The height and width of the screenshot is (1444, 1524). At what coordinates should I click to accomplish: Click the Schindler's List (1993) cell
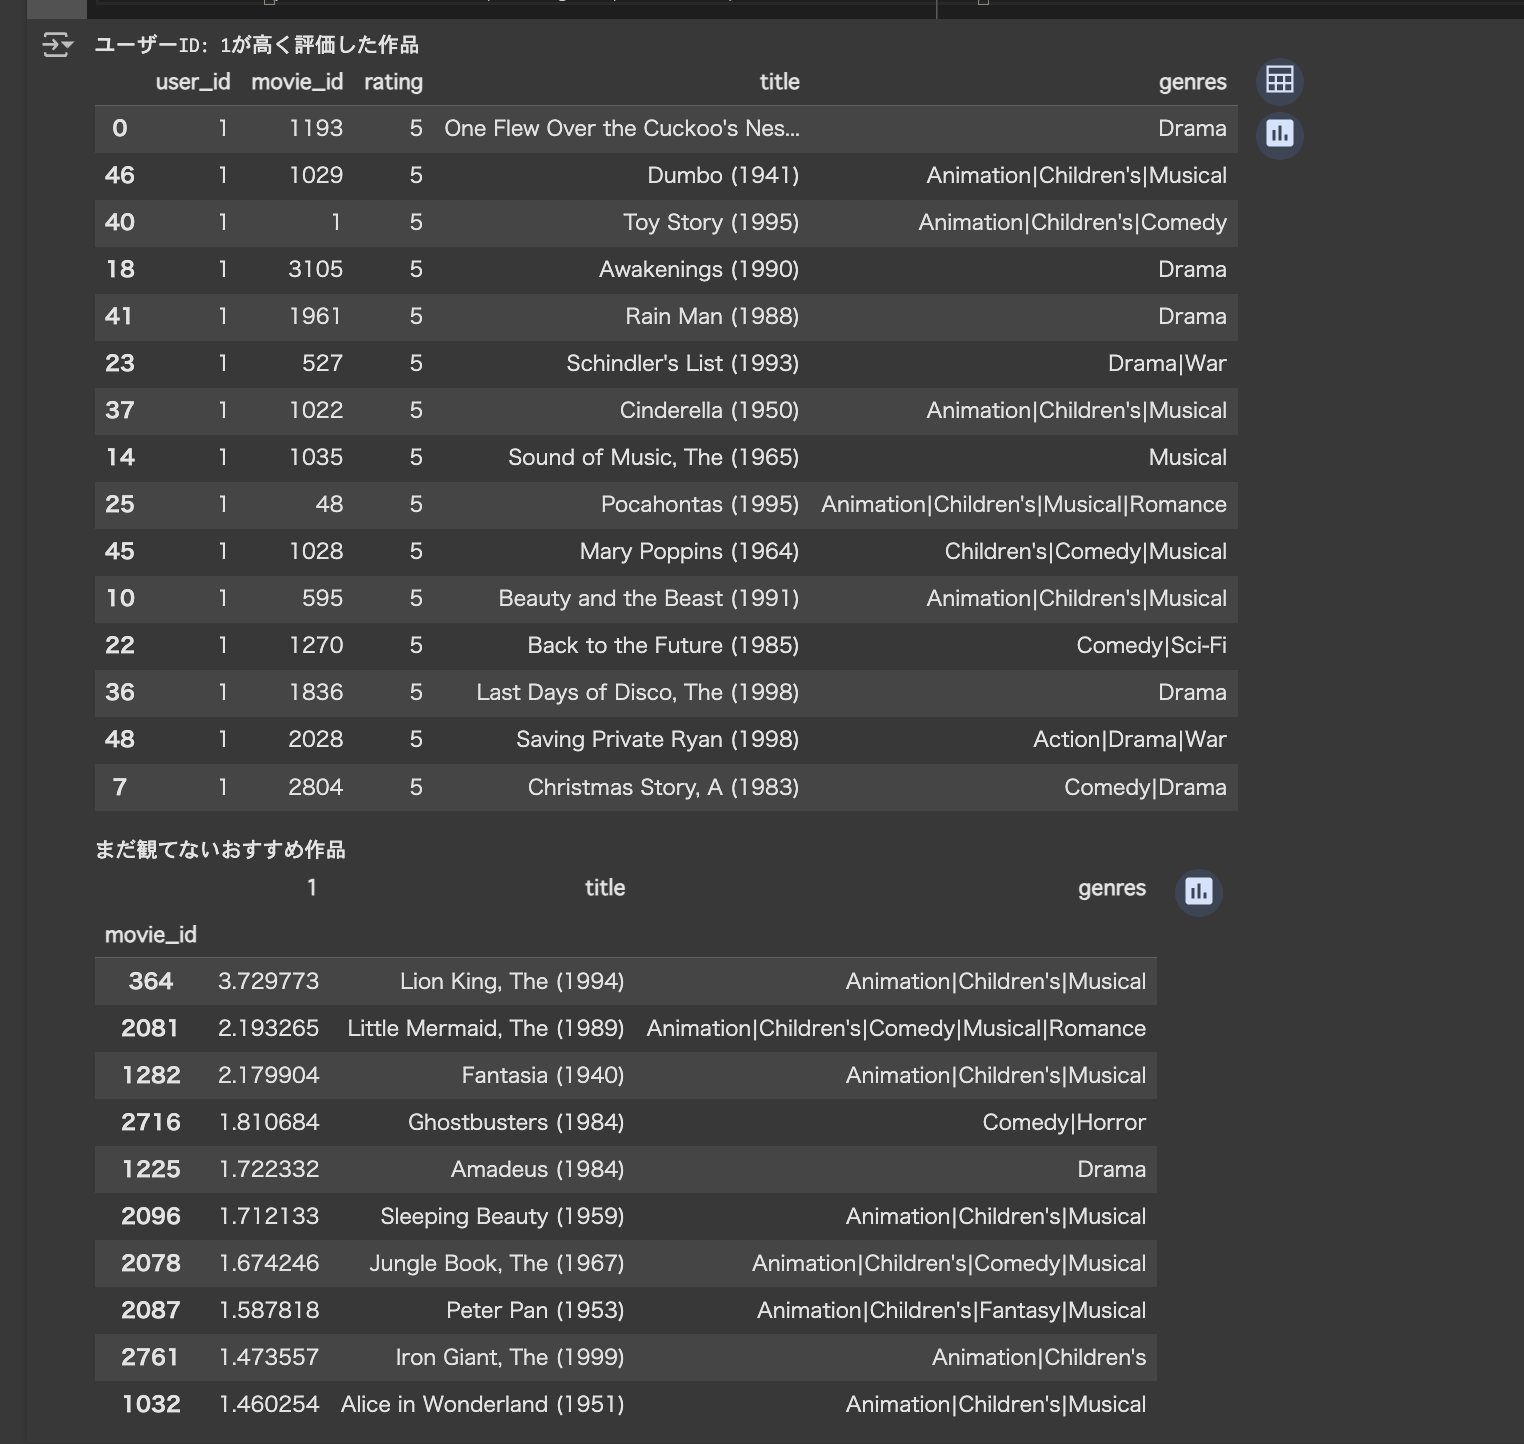point(682,363)
